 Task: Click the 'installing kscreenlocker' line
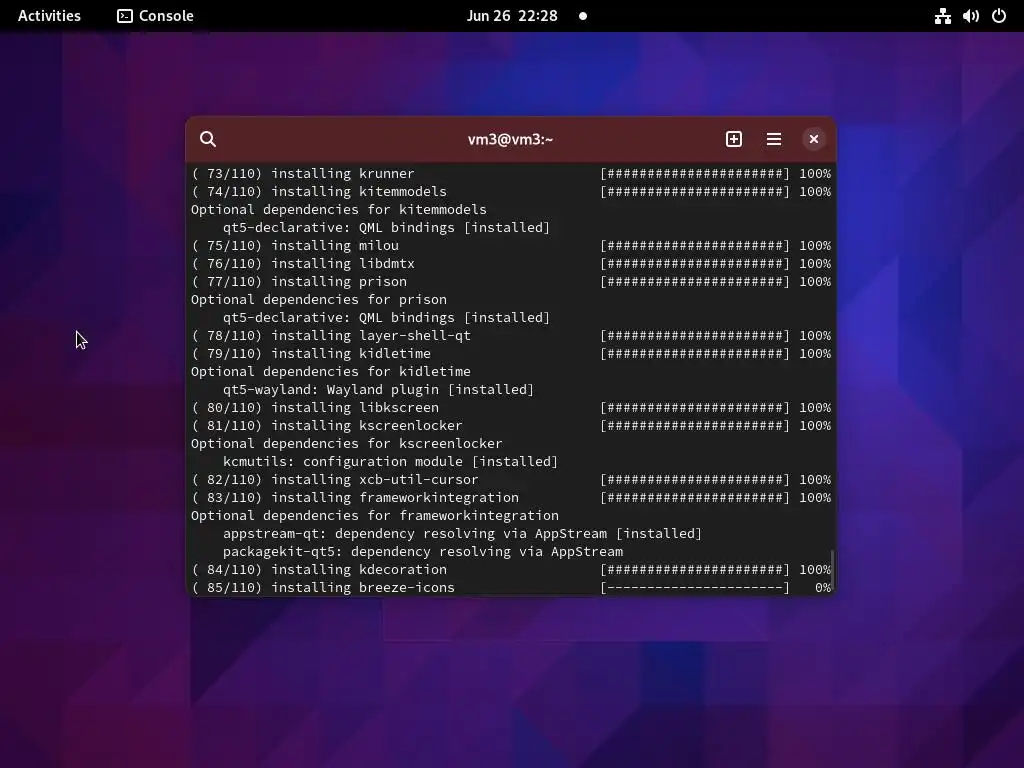coord(511,426)
